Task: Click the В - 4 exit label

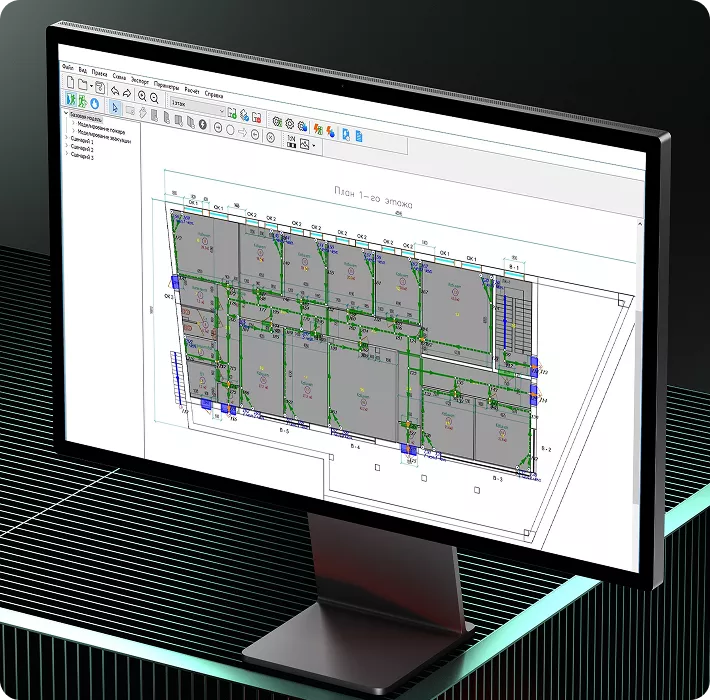Action: pos(355,446)
